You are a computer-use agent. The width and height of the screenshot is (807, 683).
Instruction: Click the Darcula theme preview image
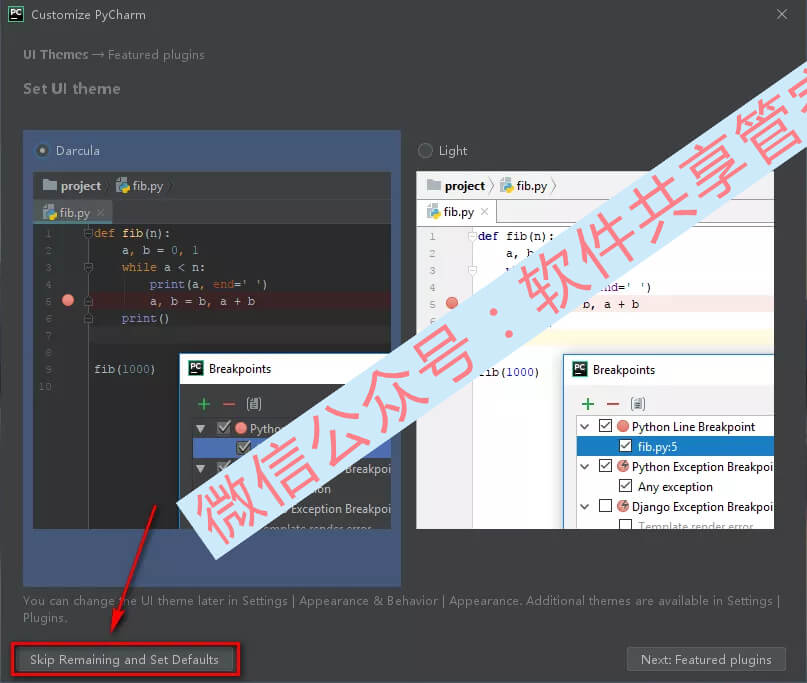coord(212,350)
